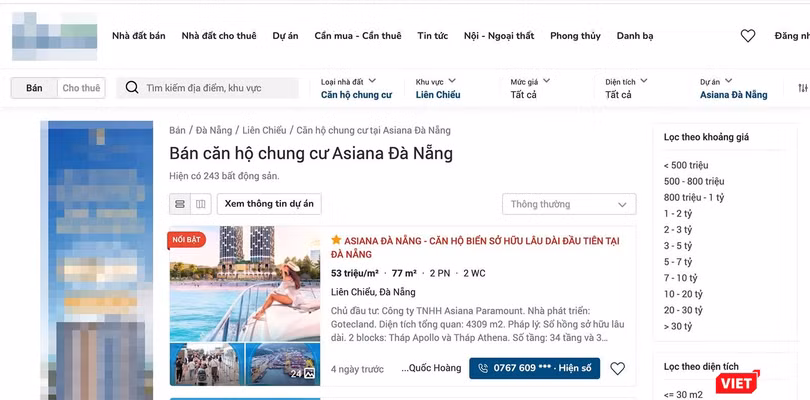Open Cần mua - Cần thuê menu
Screen dimensions: 810x400
click(358, 36)
